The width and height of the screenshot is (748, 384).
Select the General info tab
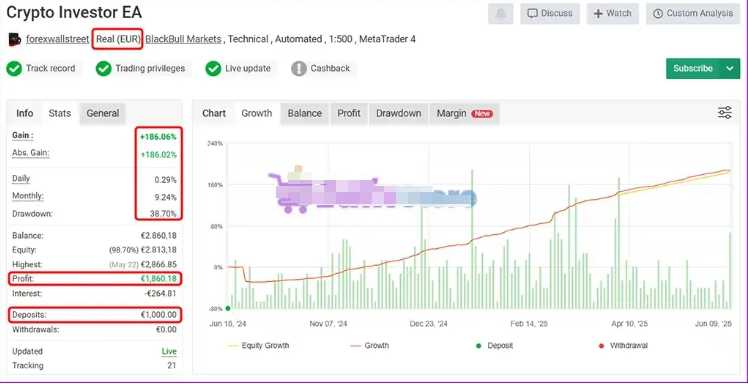tap(103, 114)
